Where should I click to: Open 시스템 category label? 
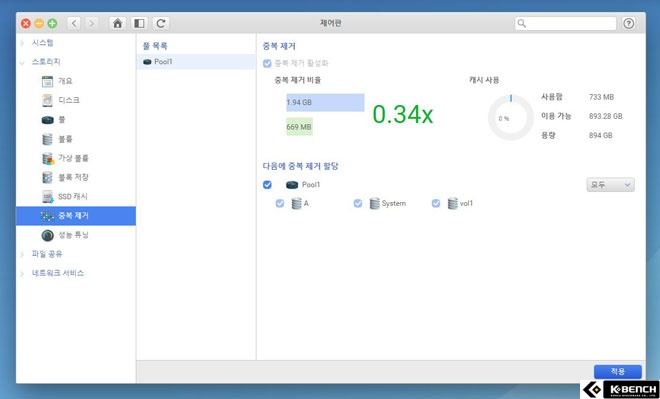click(43, 43)
